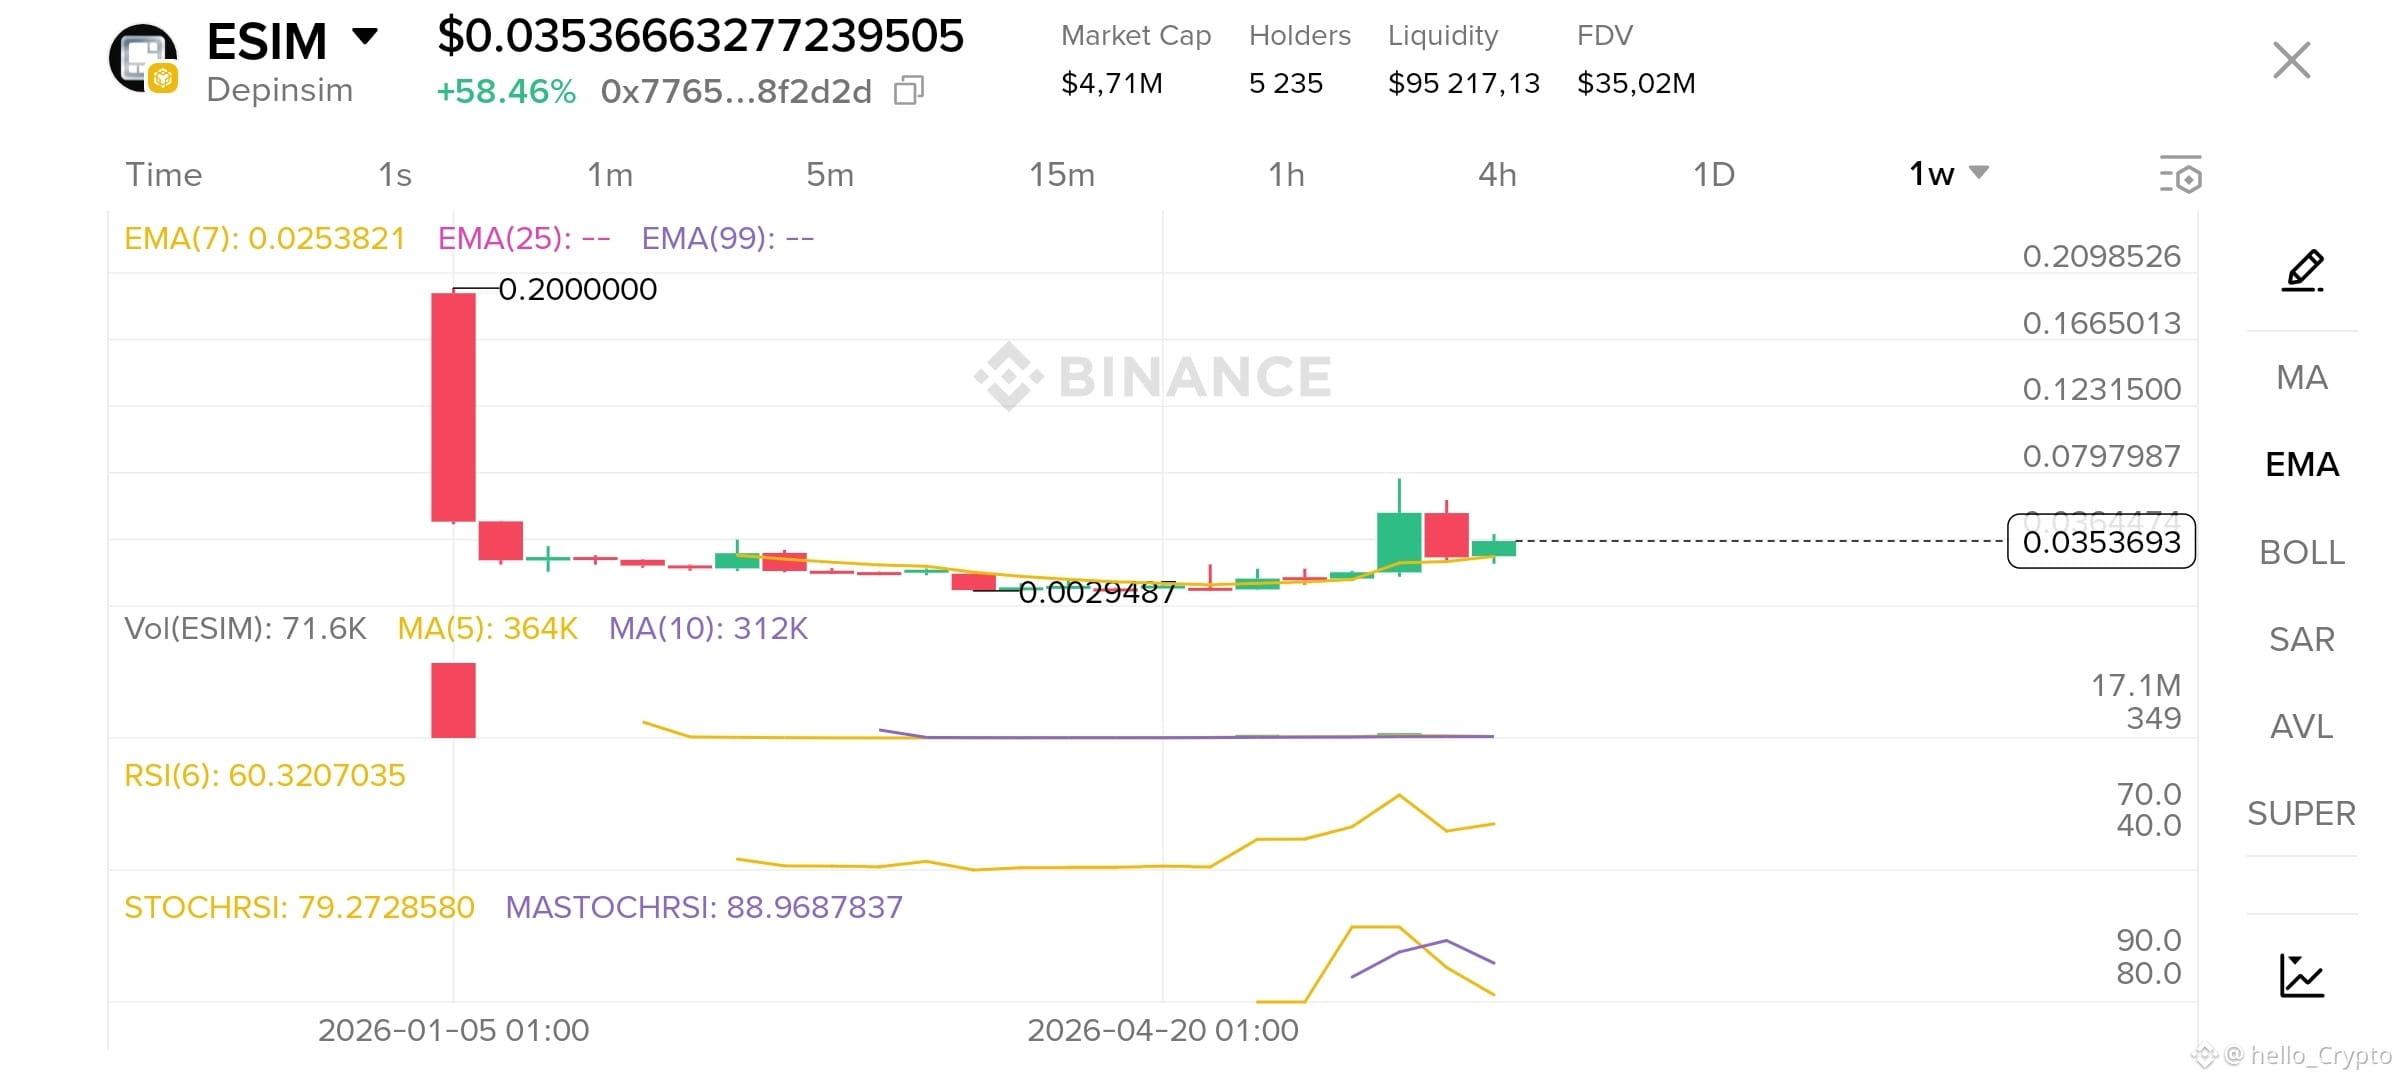Screen dimensions: 2400x1080
Task: Click the RSI(6) indicator label
Action: [265, 776]
